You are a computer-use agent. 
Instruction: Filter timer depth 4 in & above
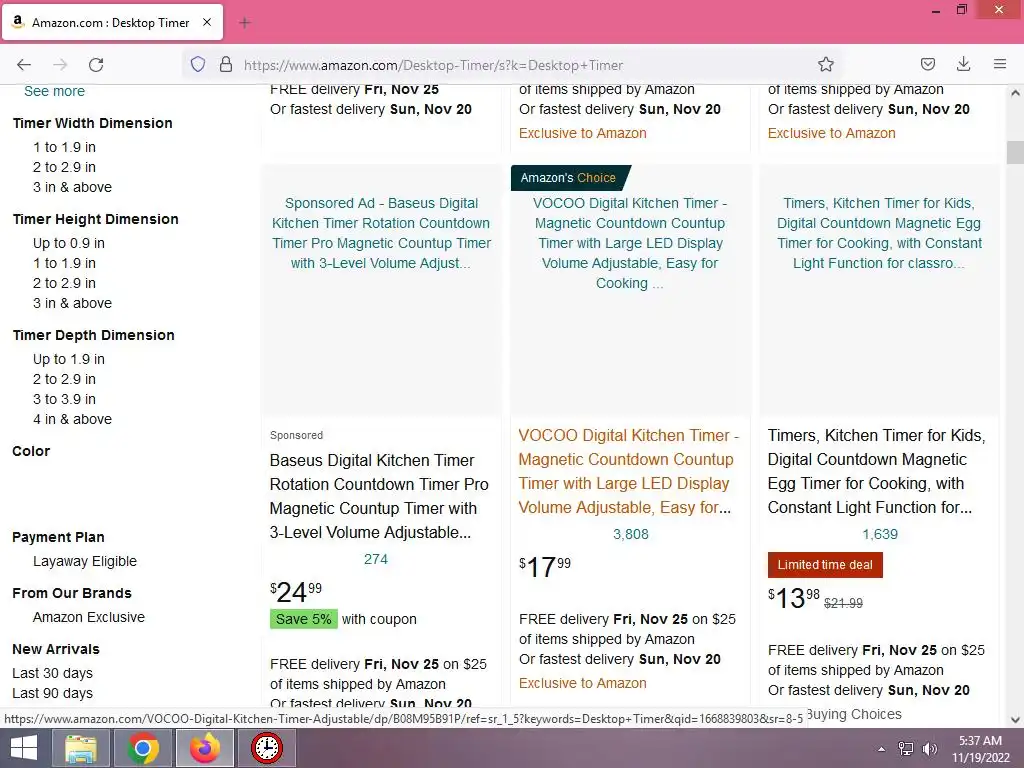[72, 419]
